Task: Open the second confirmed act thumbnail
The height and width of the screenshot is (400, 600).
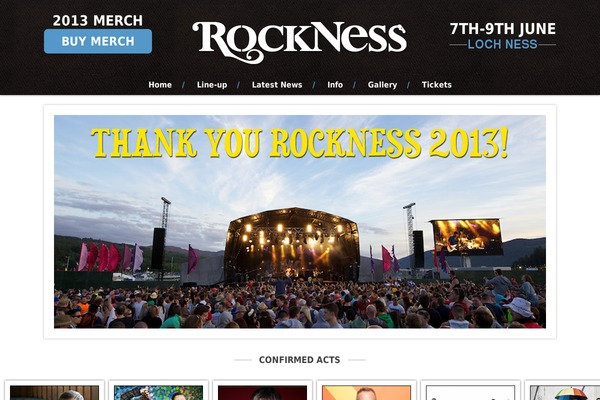Action: click(158, 391)
